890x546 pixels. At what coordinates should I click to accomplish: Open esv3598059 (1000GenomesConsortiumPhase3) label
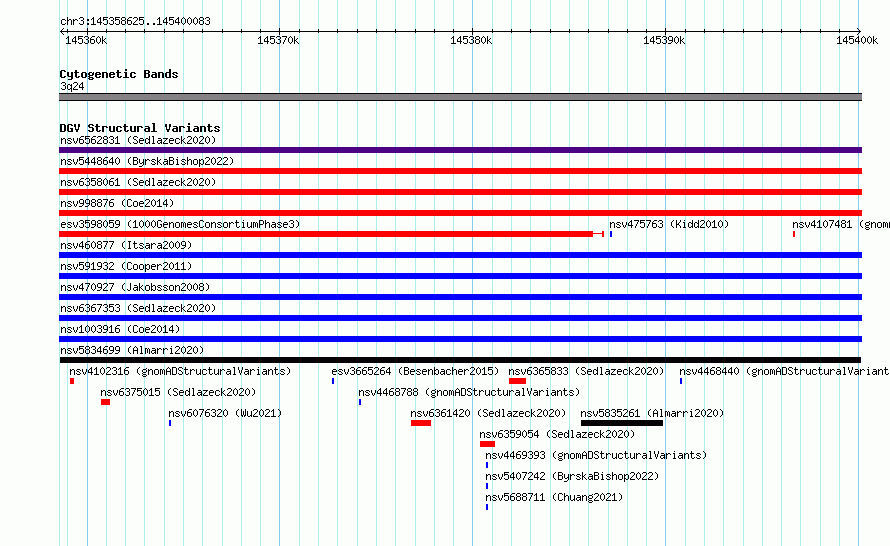(180, 224)
